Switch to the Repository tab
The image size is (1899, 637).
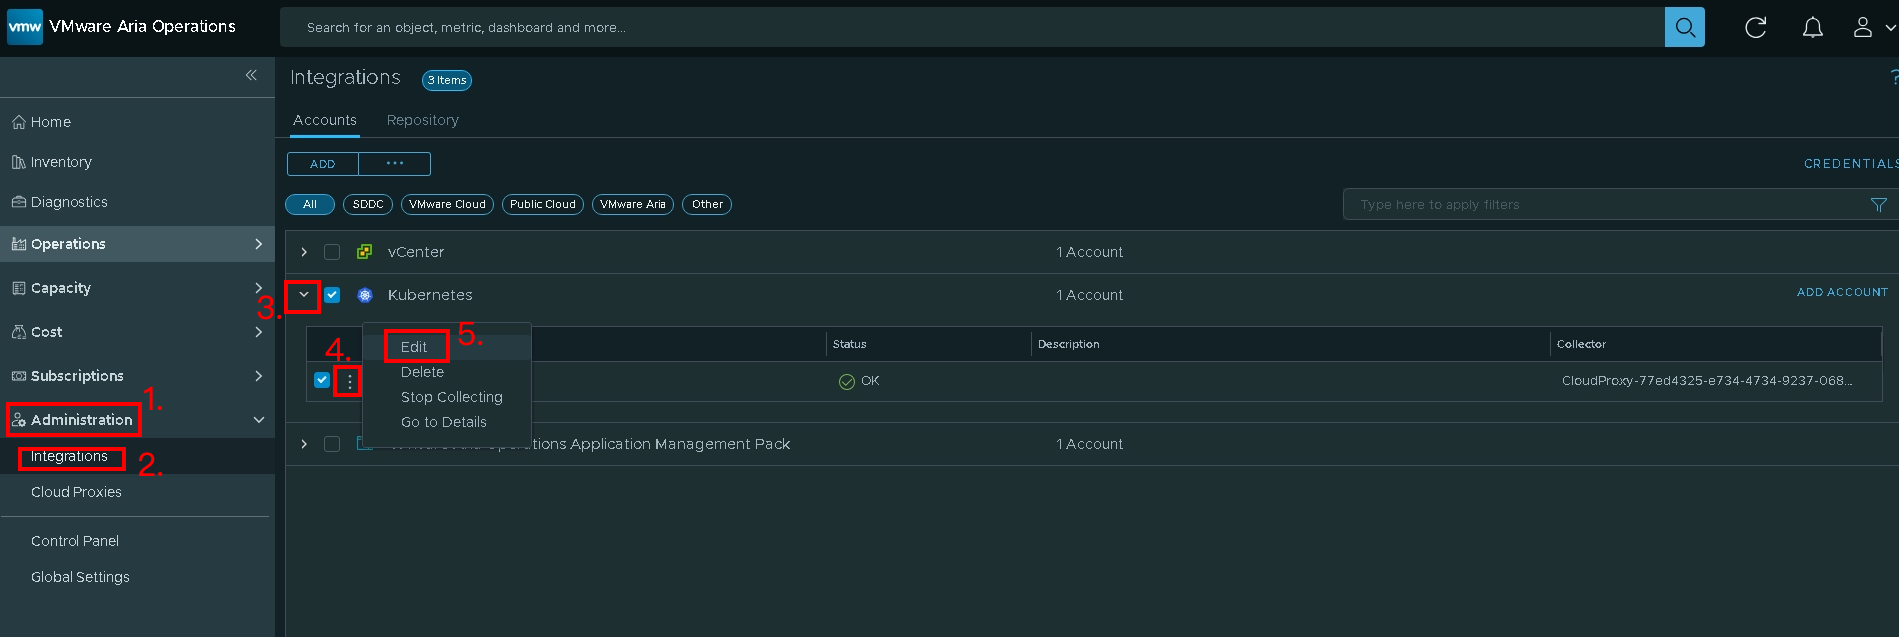tap(423, 120)
